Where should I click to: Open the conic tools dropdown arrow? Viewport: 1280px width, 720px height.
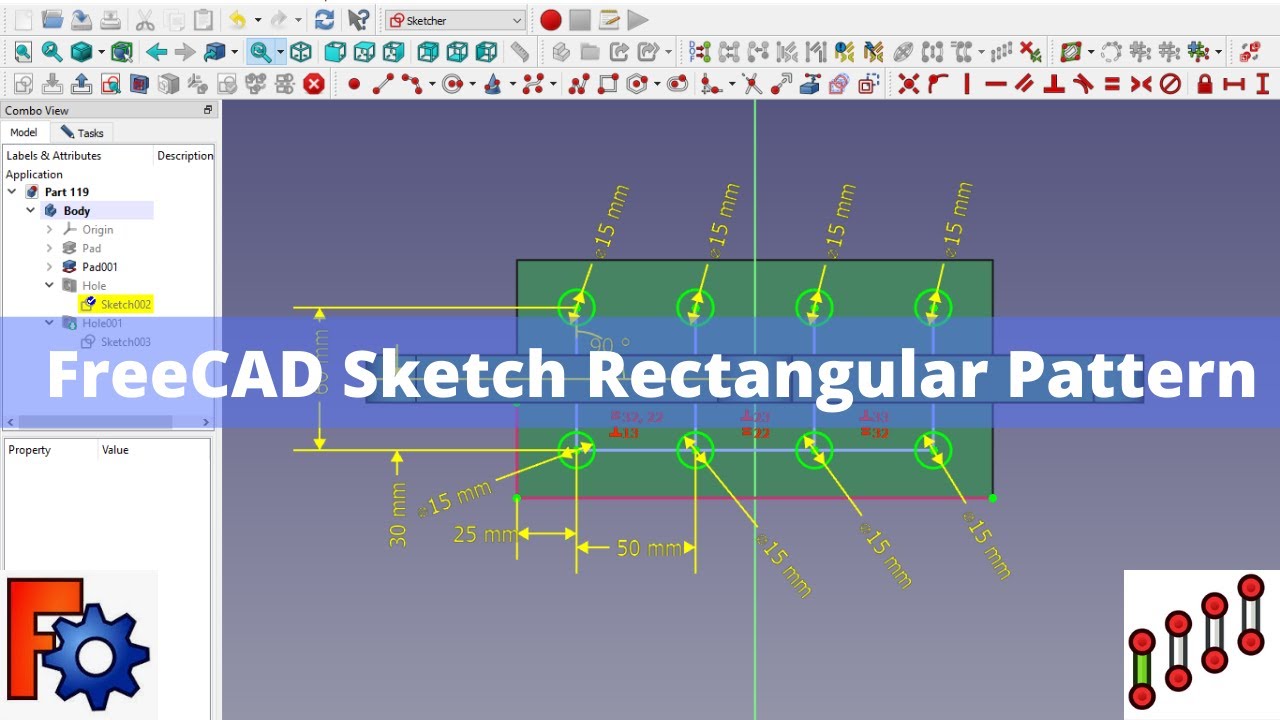[511, 84]
